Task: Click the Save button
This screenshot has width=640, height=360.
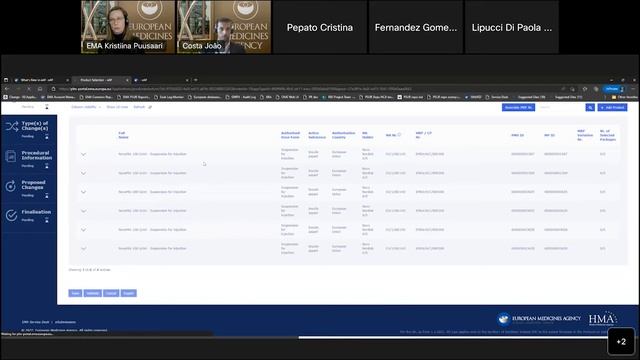Action: (x=75, y=293)
